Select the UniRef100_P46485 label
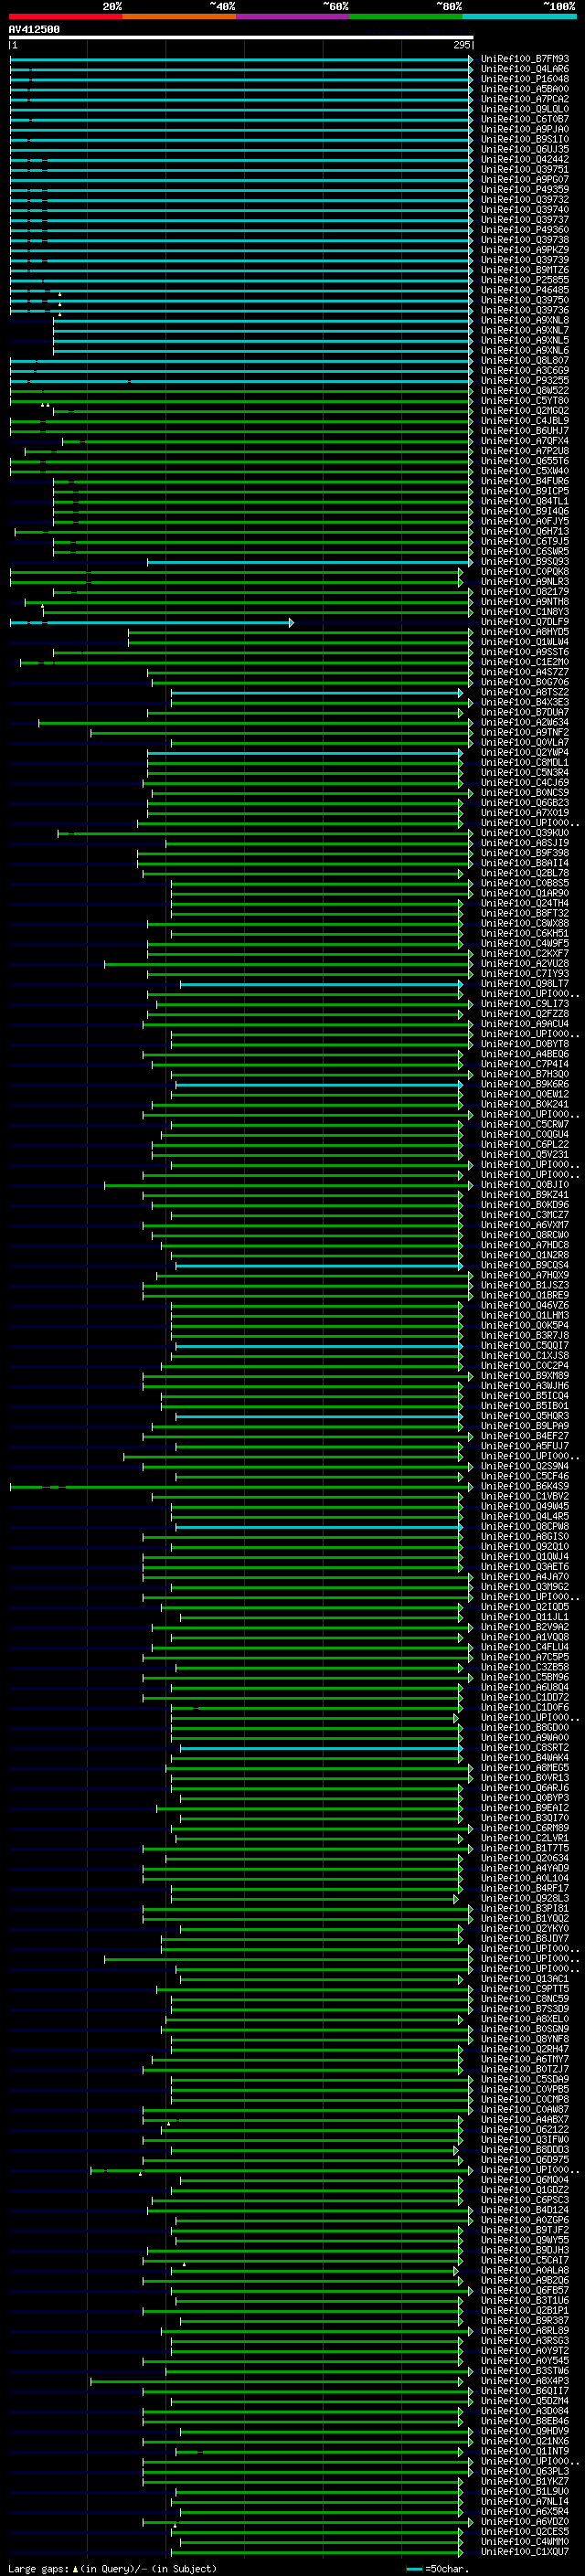The width and height of the screenshot is (585, 2576). point(525,290)
